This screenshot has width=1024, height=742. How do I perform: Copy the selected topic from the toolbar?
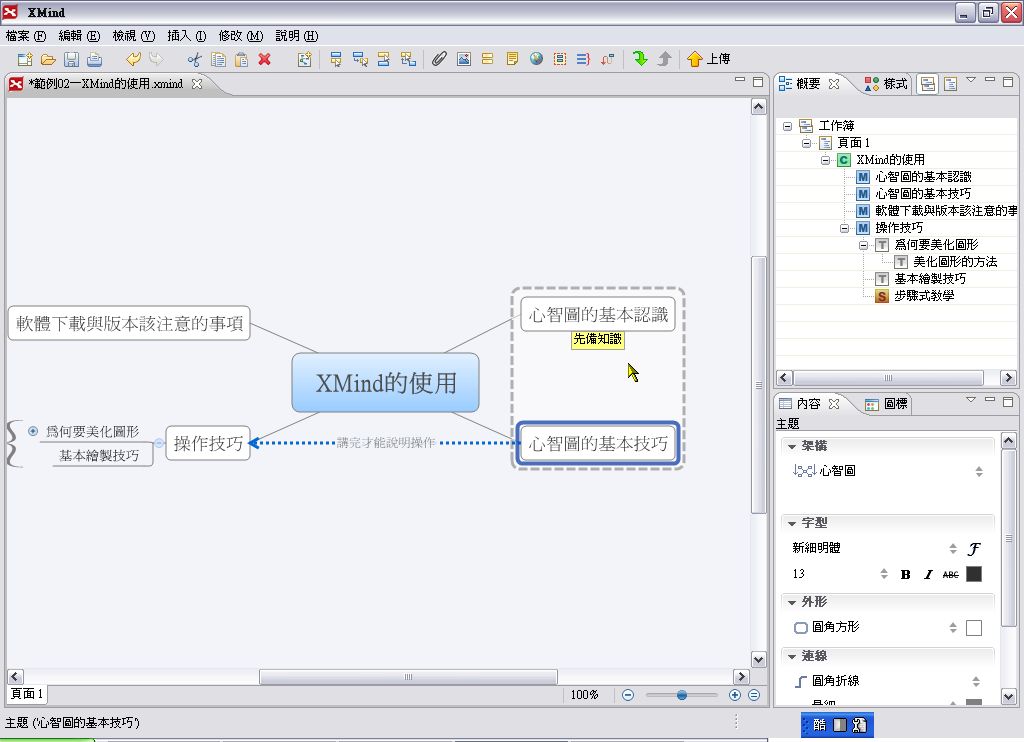click(218, 59)
